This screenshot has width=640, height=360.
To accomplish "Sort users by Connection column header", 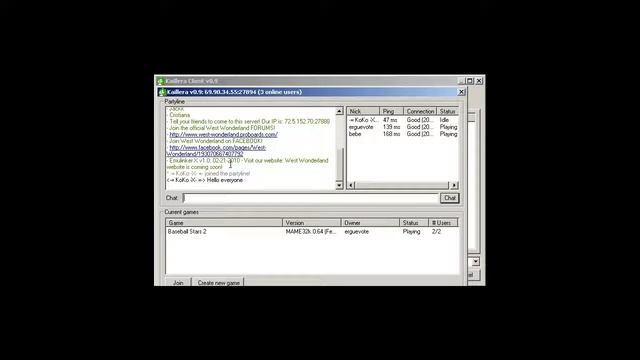I will [x=420, y=111].
